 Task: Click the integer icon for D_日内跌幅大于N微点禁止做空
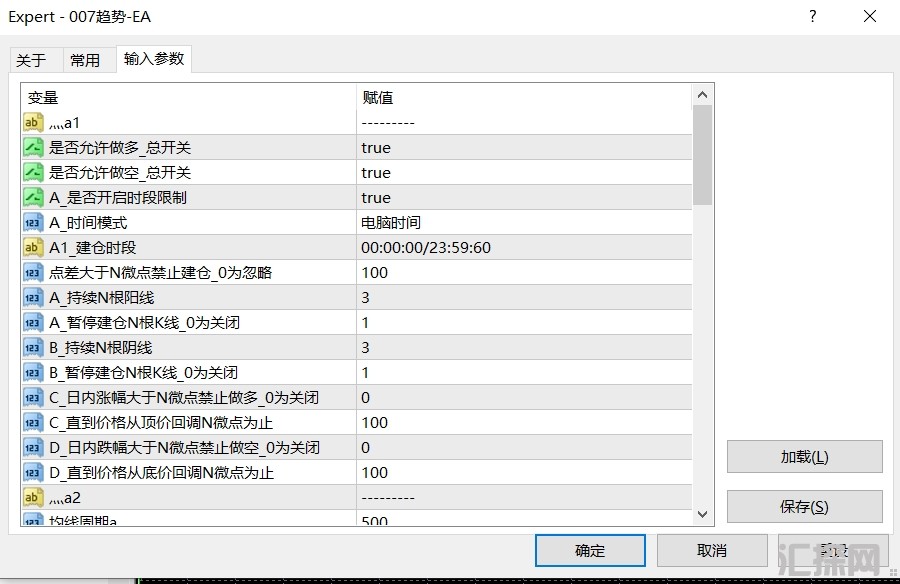[33, 447]
